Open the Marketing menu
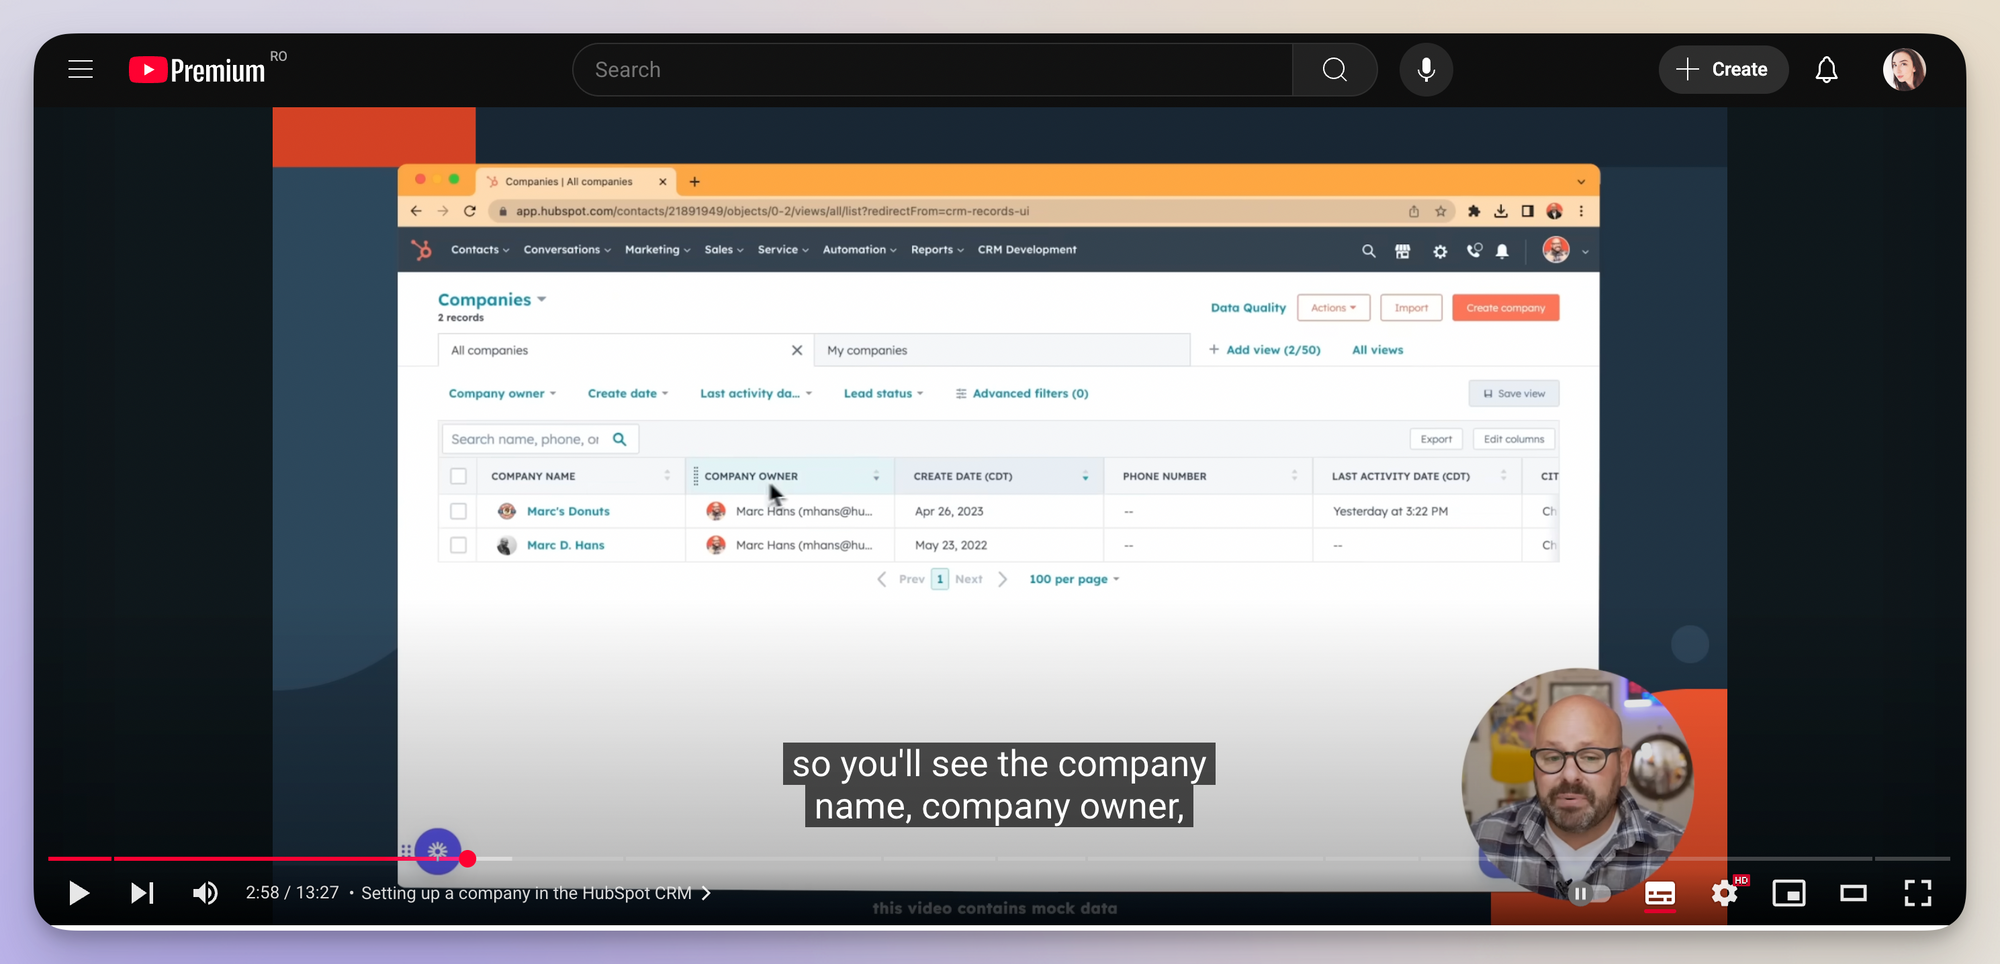Screen dimensions: 2000x964 (657, 250)
